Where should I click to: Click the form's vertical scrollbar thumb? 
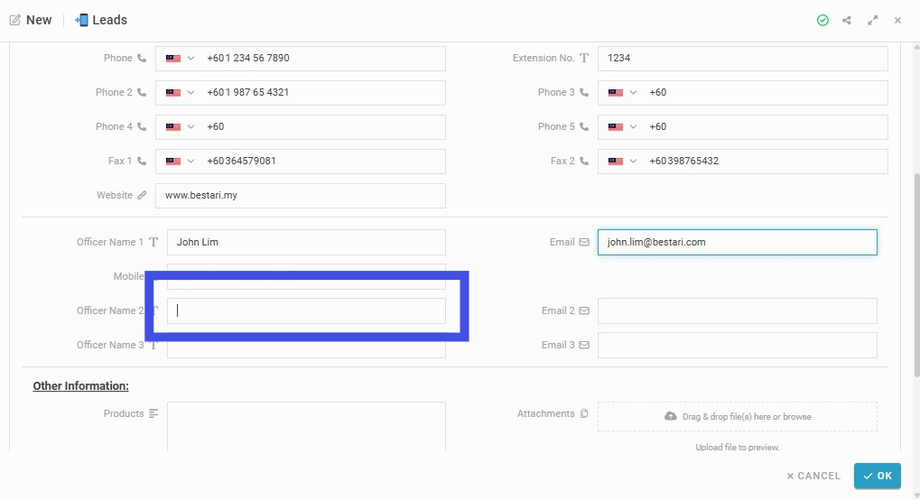916,275
